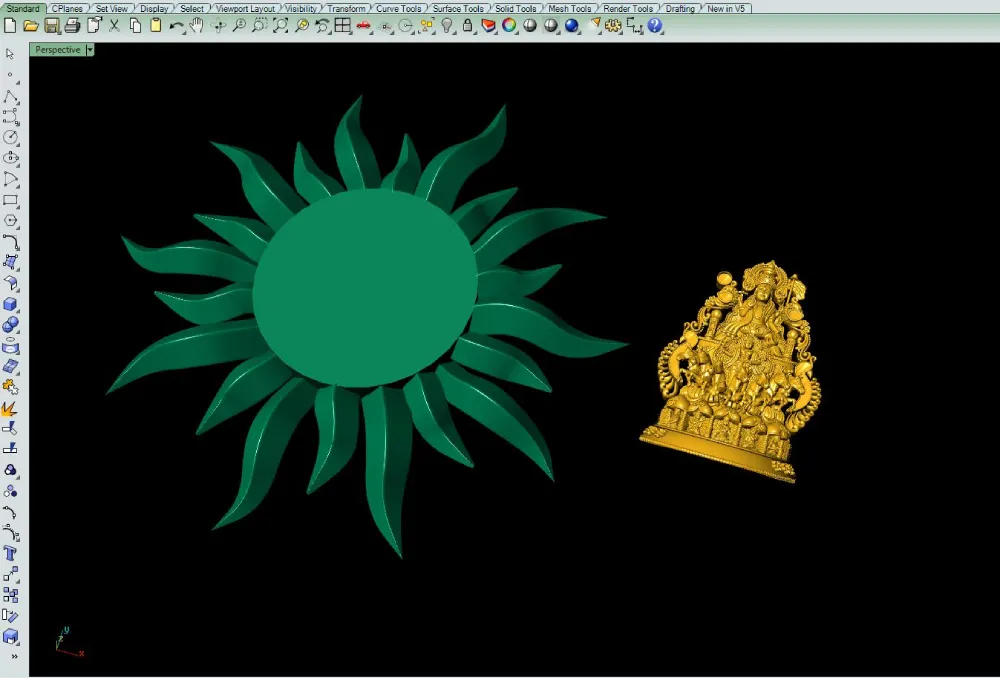Open the Polyline tool

(10, 97)
